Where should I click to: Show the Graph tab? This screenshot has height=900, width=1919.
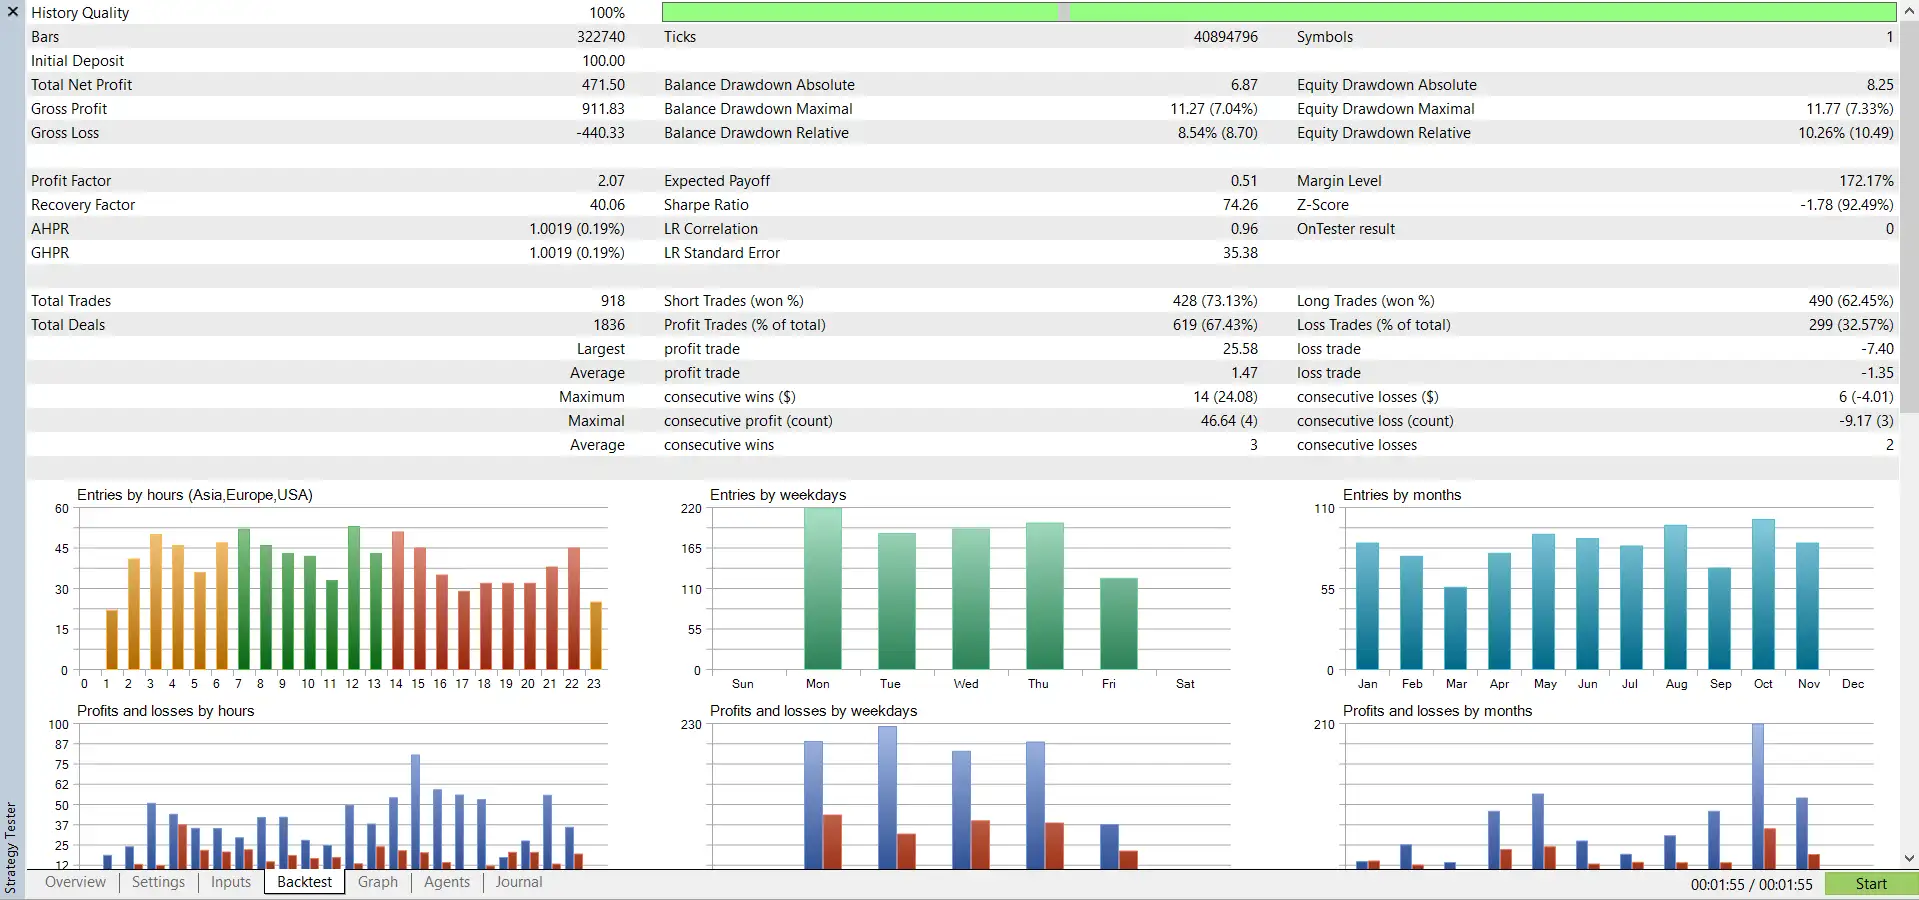pos(378,882)
